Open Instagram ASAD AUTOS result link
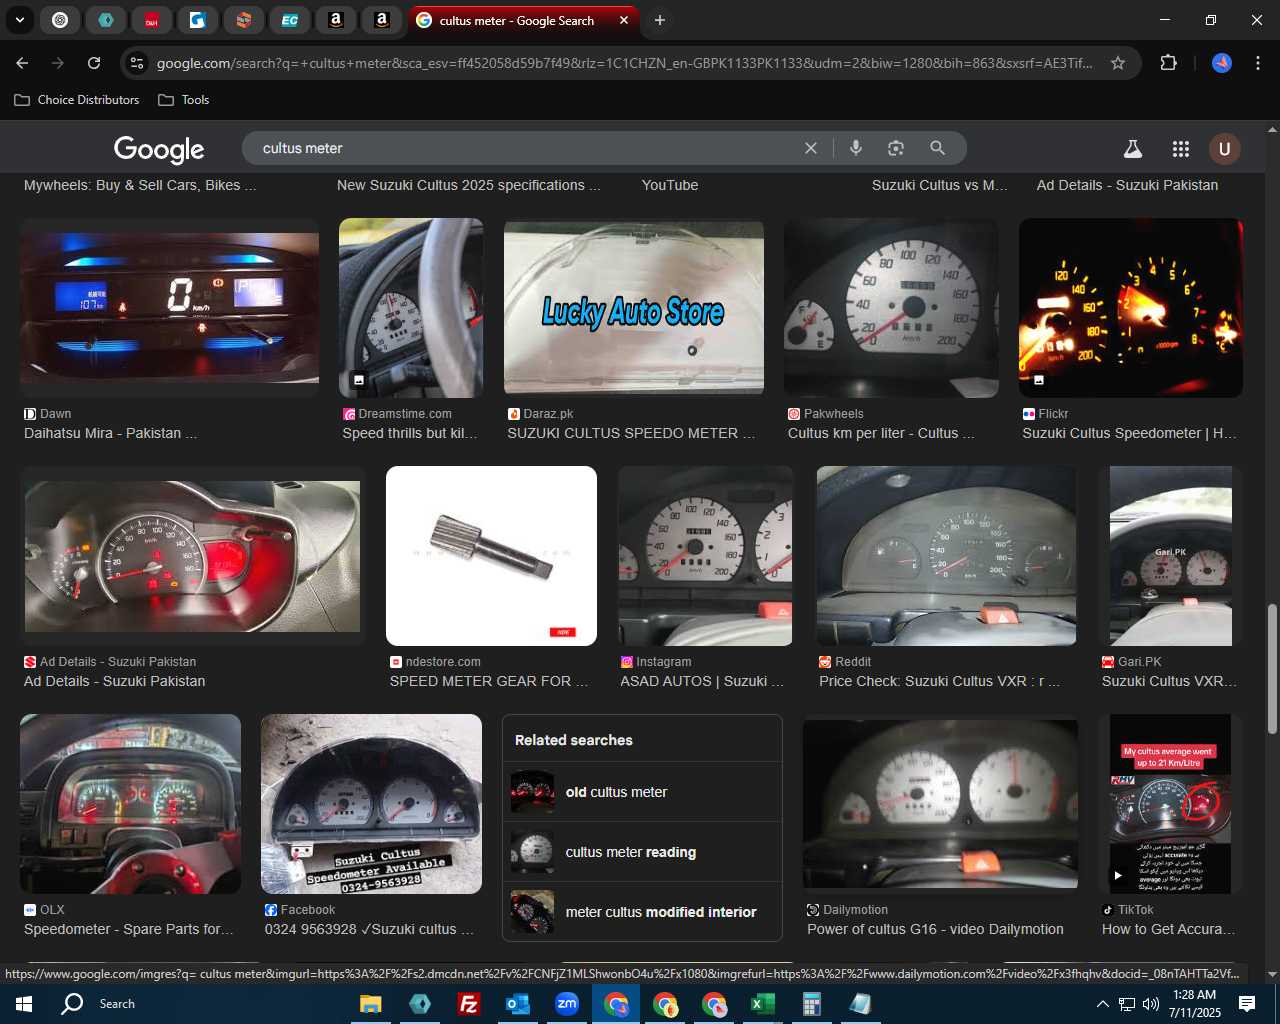This screenshot has height=1024, width=1280. 702,681
